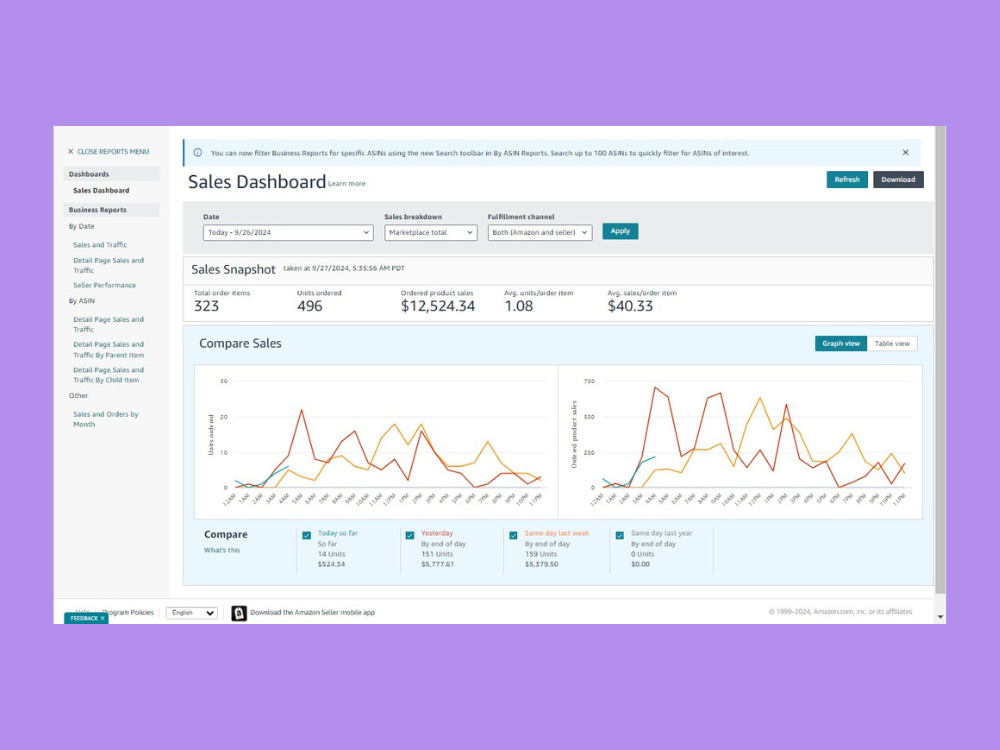Click the $5,777.61 Yesterday sales figure

pyautogui.click(x=438, y=564)
